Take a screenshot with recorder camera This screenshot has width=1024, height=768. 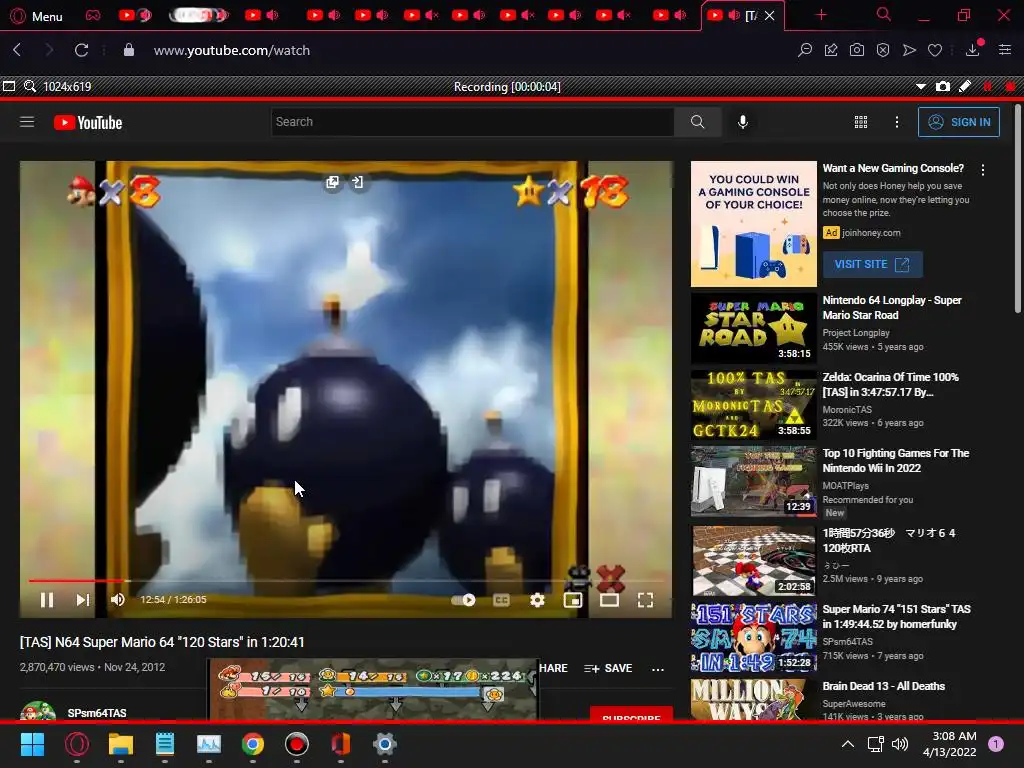(x=942, y=86)
